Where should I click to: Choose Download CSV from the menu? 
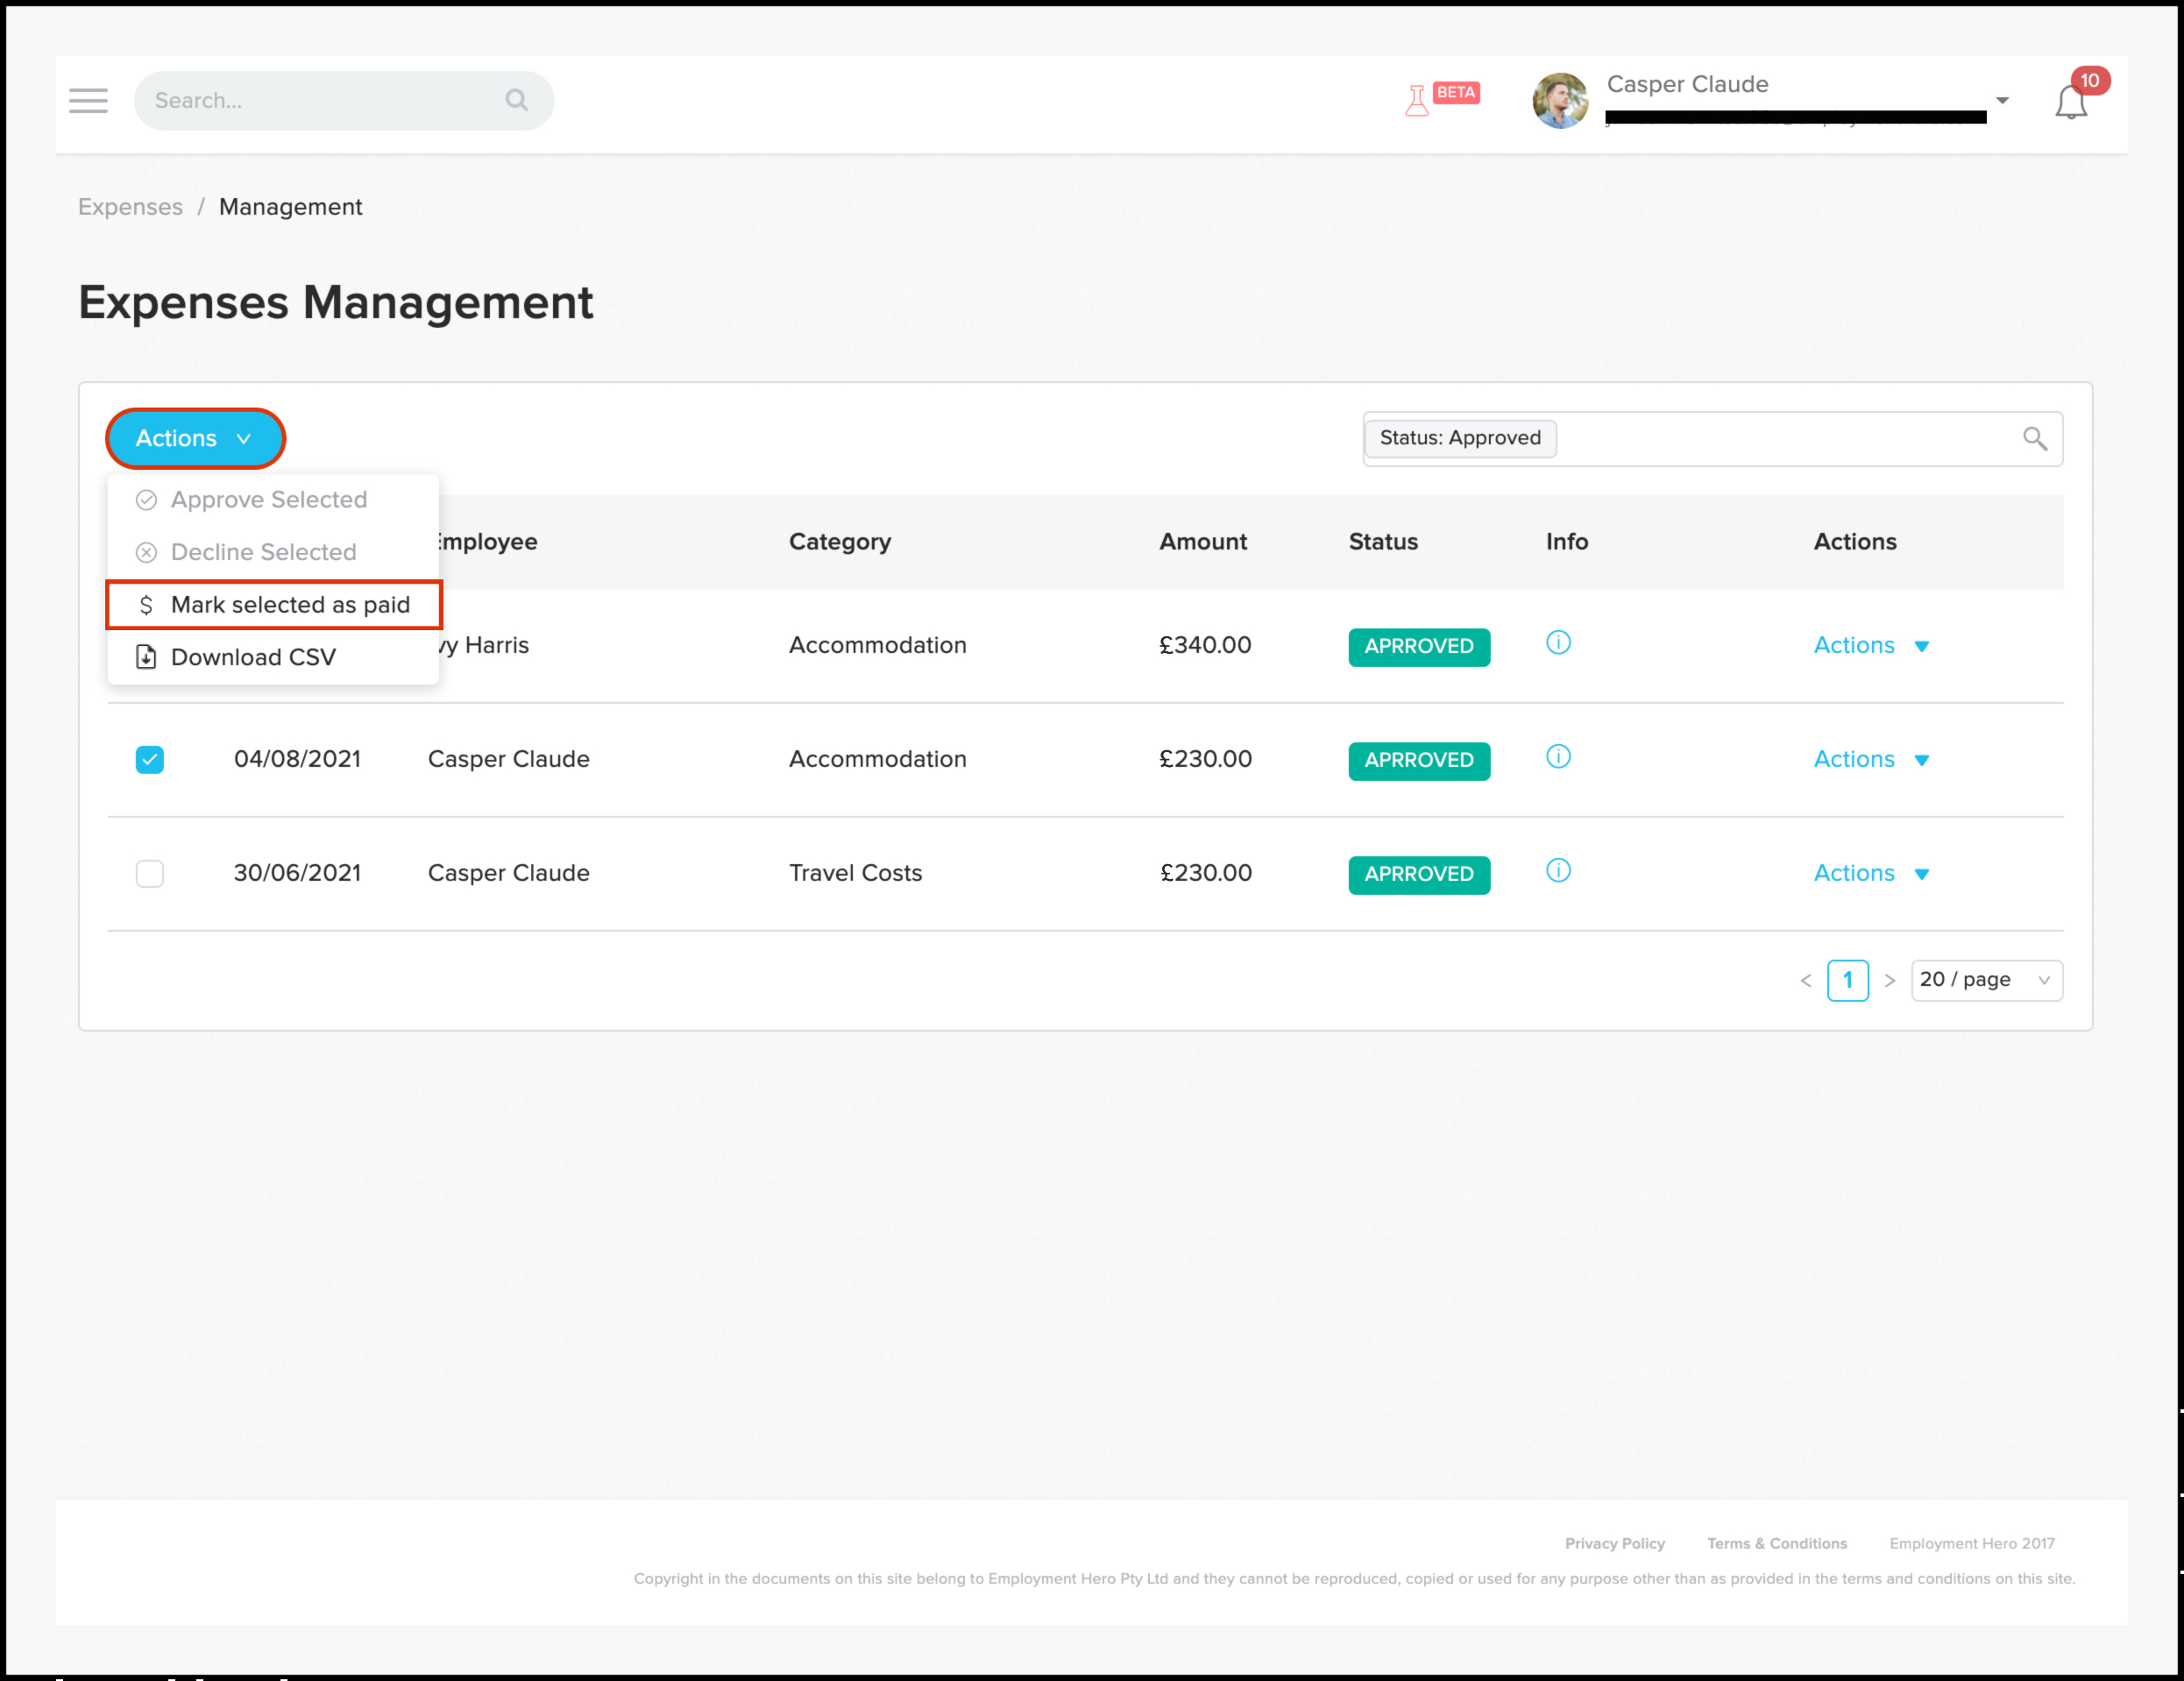point(252,657)
